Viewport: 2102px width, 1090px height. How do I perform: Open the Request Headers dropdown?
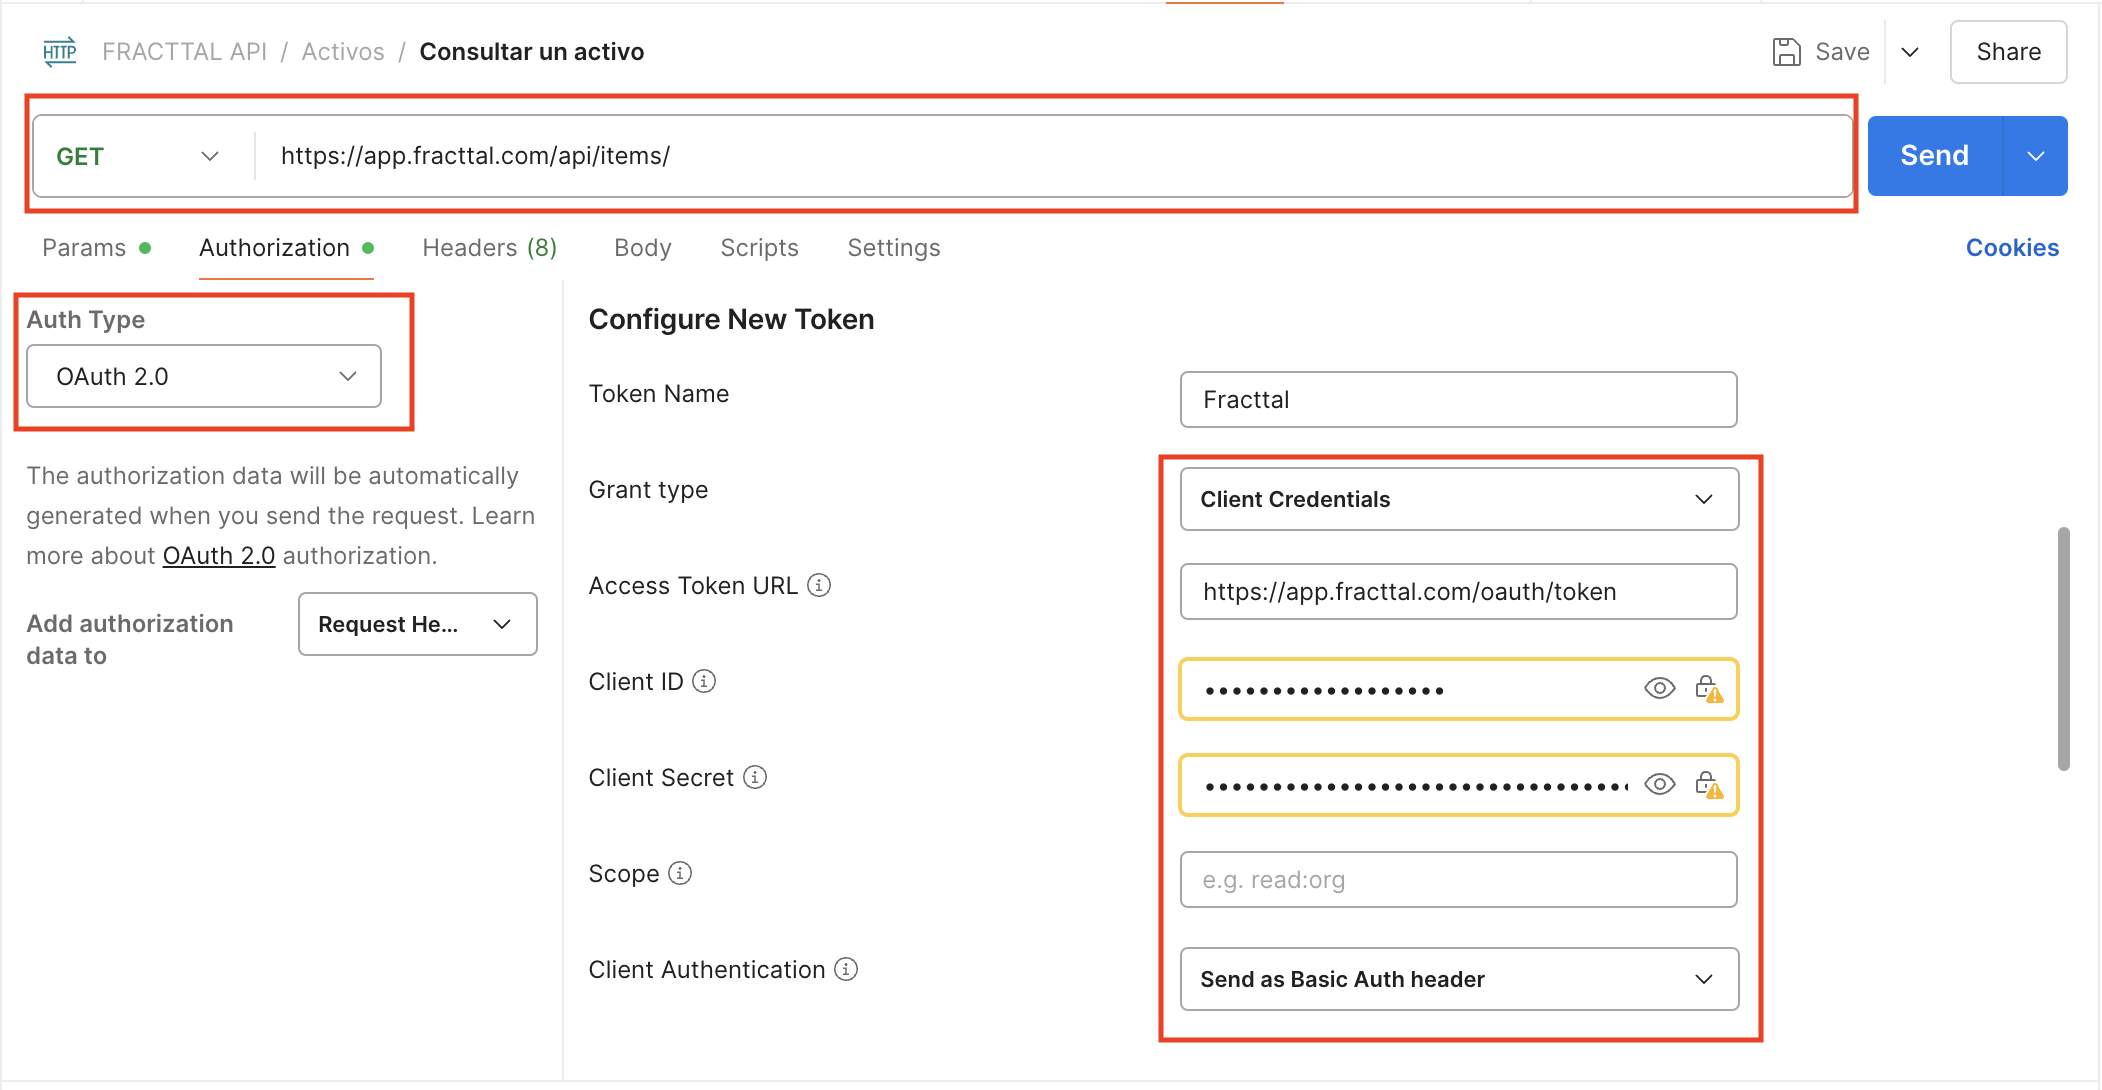click(x=417, y=624)
